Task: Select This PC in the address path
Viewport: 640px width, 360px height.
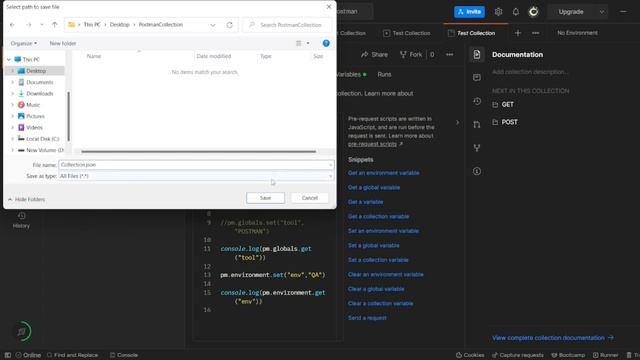Action: 92,25
